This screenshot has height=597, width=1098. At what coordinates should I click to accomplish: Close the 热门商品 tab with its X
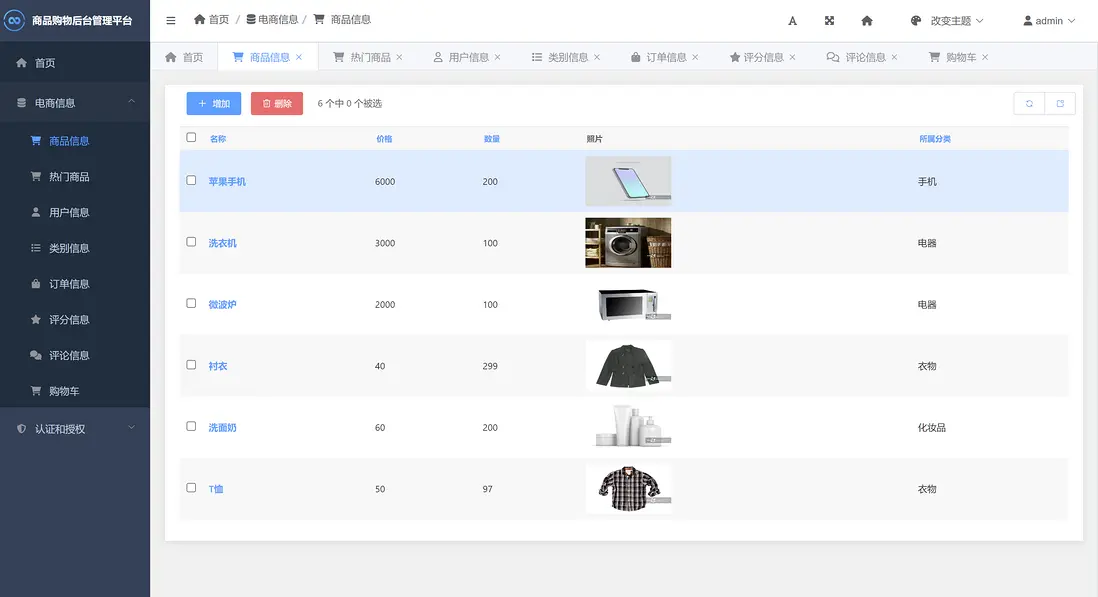pyautogui.click(x=400, y=58)
